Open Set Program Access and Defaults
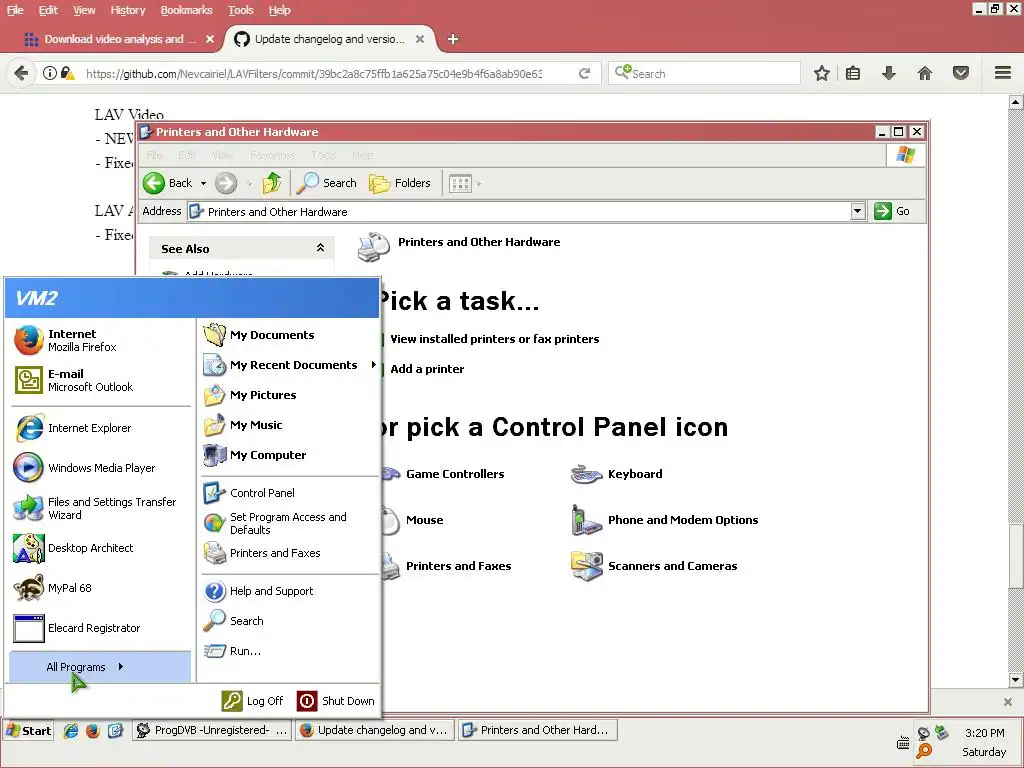This screenshot has height=768, width=1024. [x=289, y=523]
